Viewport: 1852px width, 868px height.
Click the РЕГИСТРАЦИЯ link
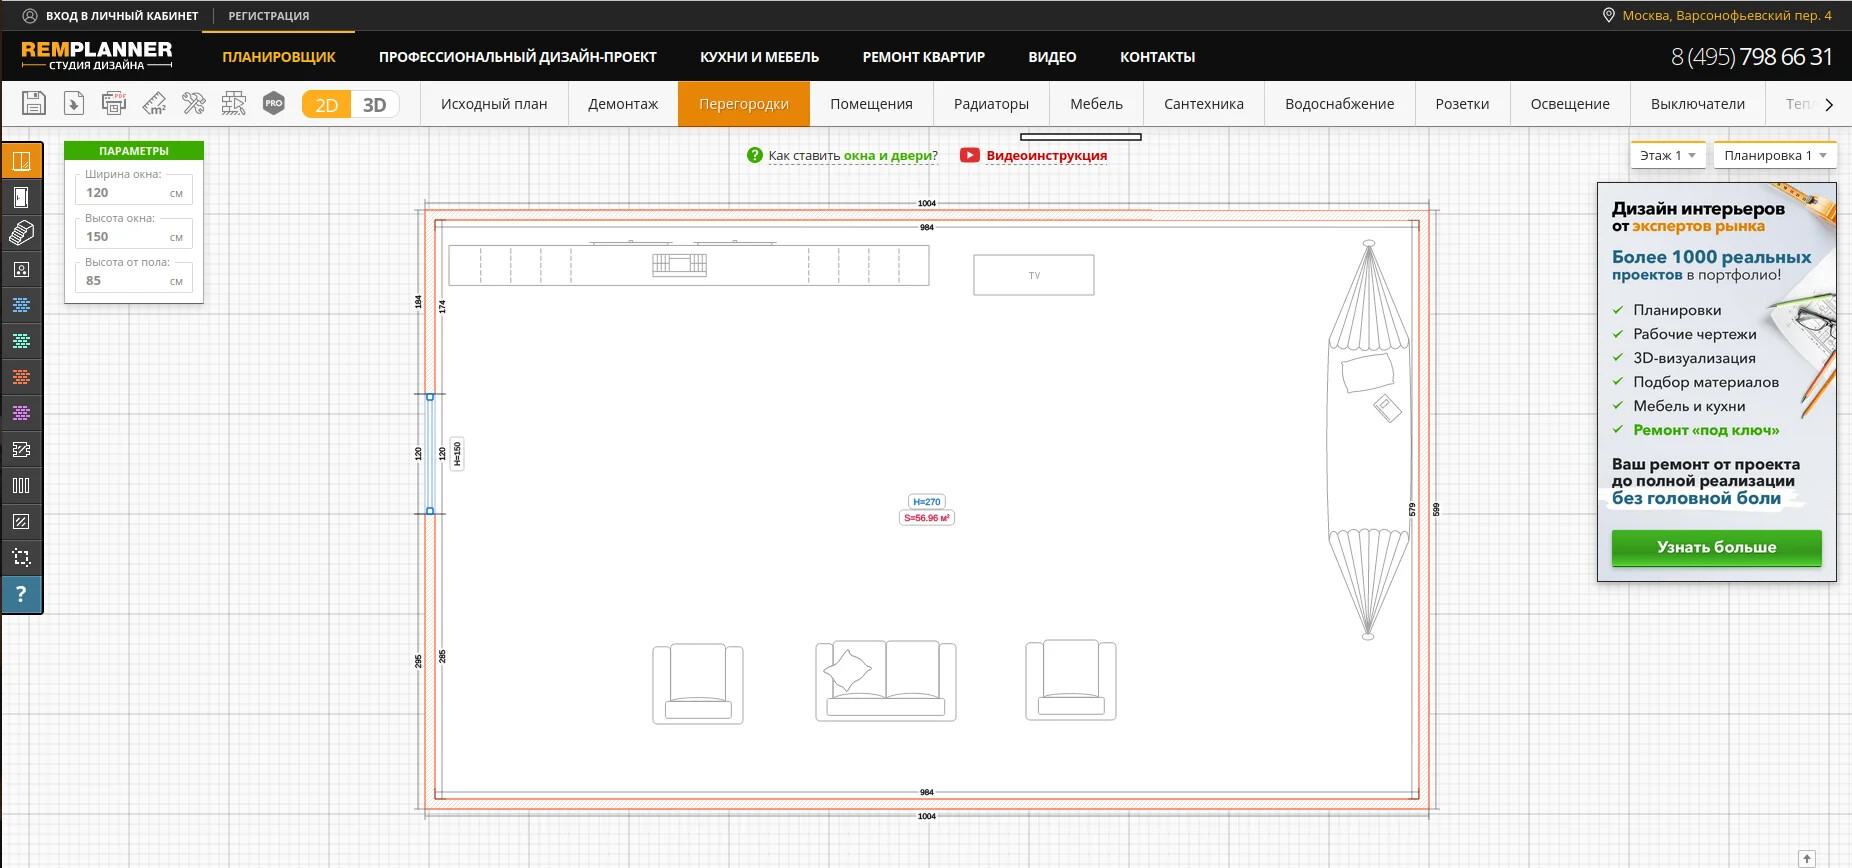[x=269, y=16]
